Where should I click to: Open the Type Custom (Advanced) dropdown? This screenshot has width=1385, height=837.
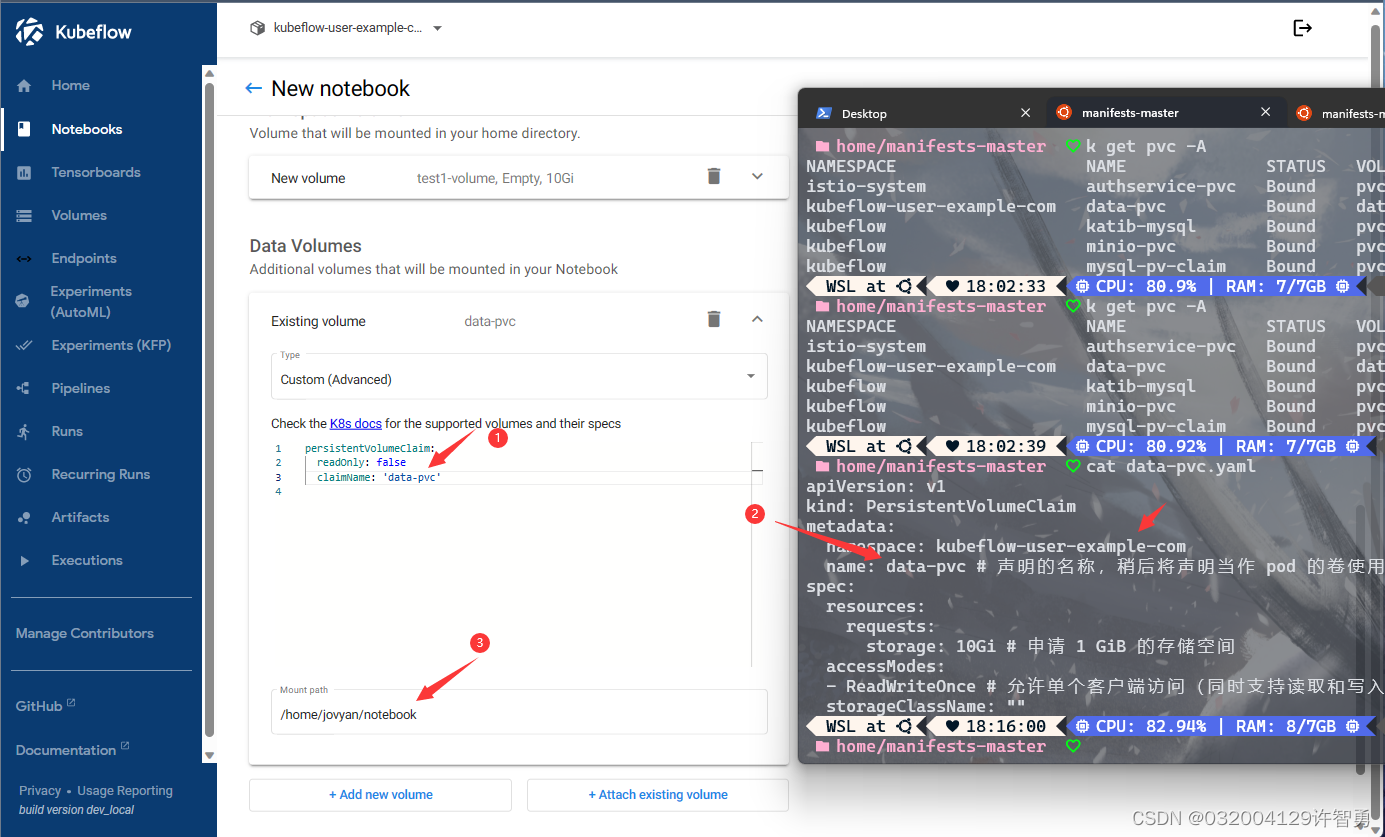pyautogui.click(x=519, y=377)
